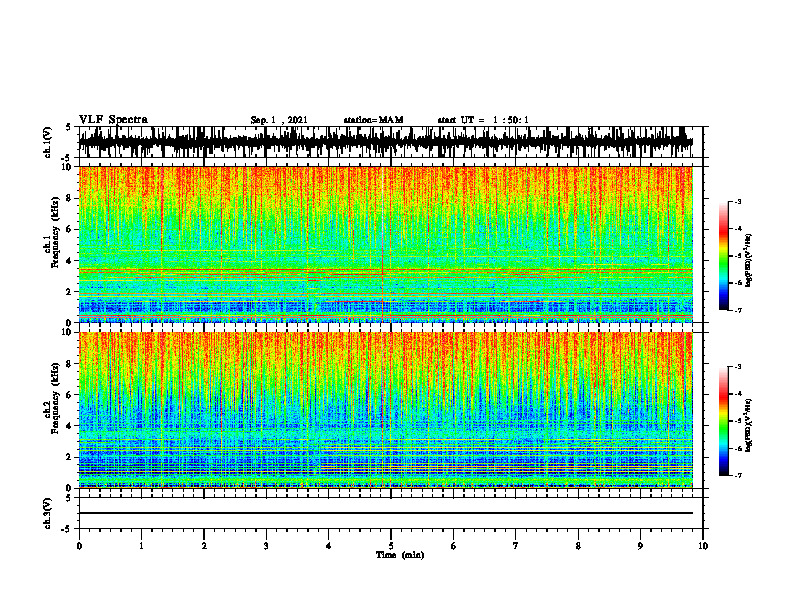
Task: Click inside the ch.2 spectrogram
Action: (x=386, y=410)
